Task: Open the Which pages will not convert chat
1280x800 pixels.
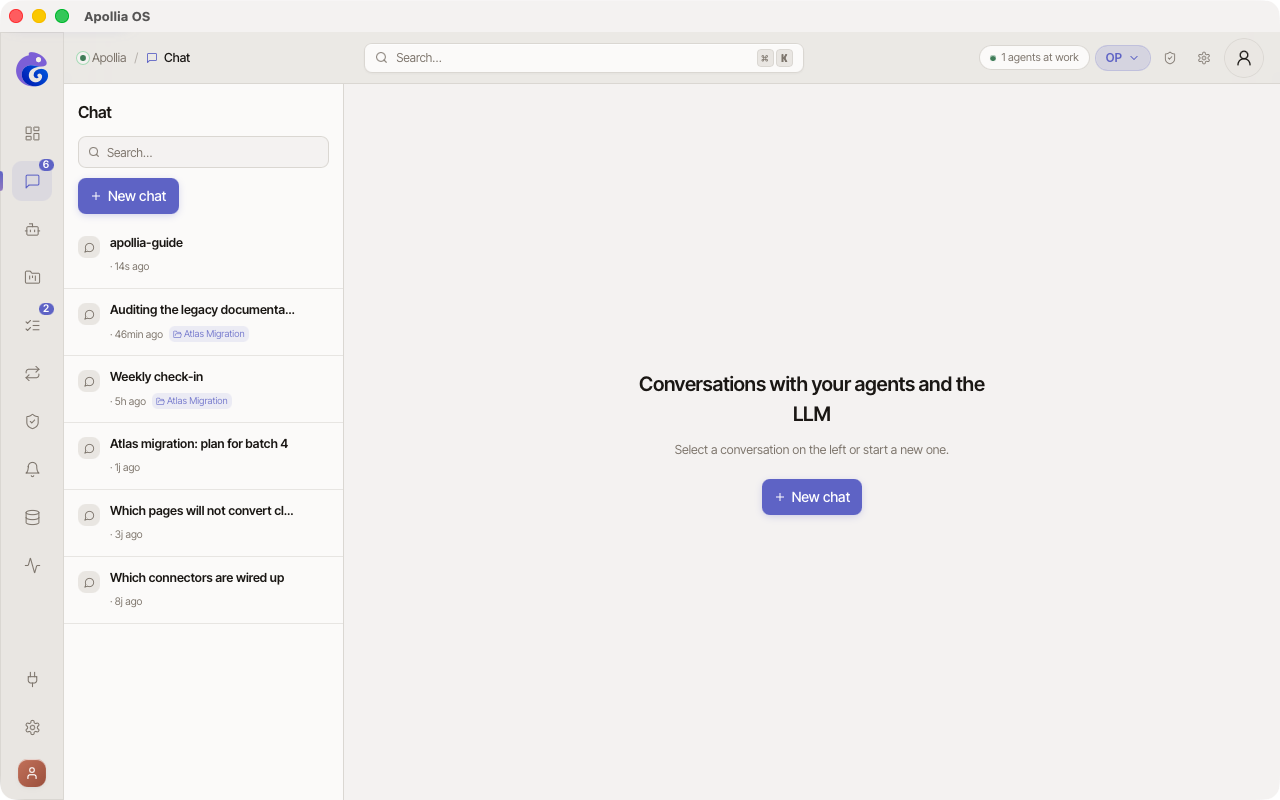Action: [x=203, y=523]
